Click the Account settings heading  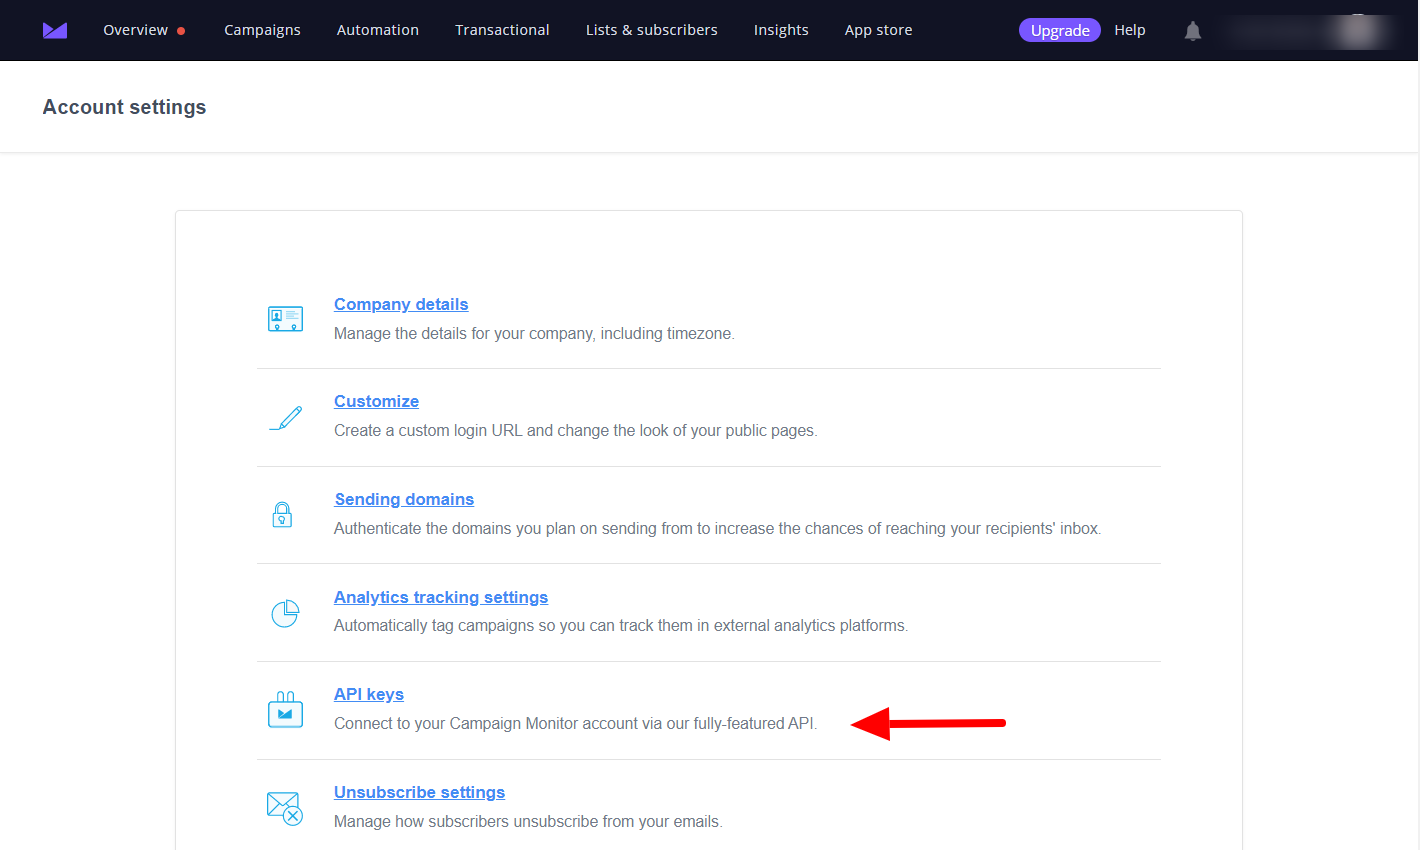124,107
